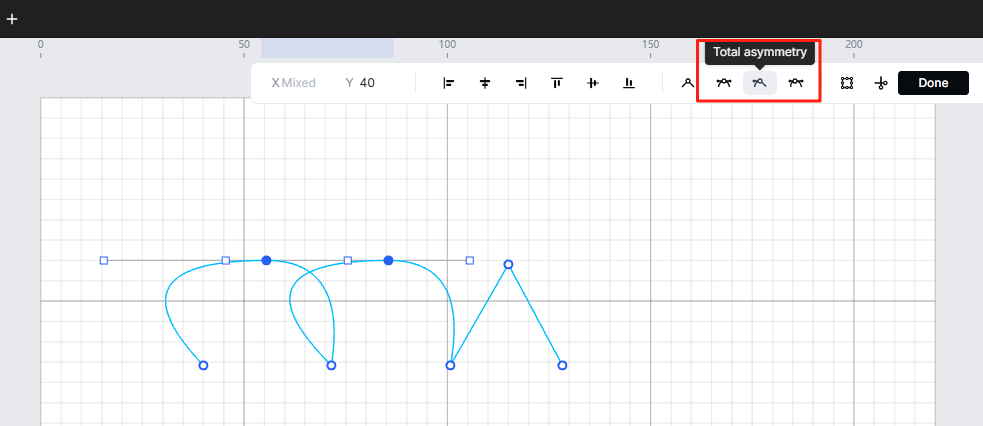Click the bounding box path icon
The width and height of the screenshot is (983, 426).
[847, 83]
